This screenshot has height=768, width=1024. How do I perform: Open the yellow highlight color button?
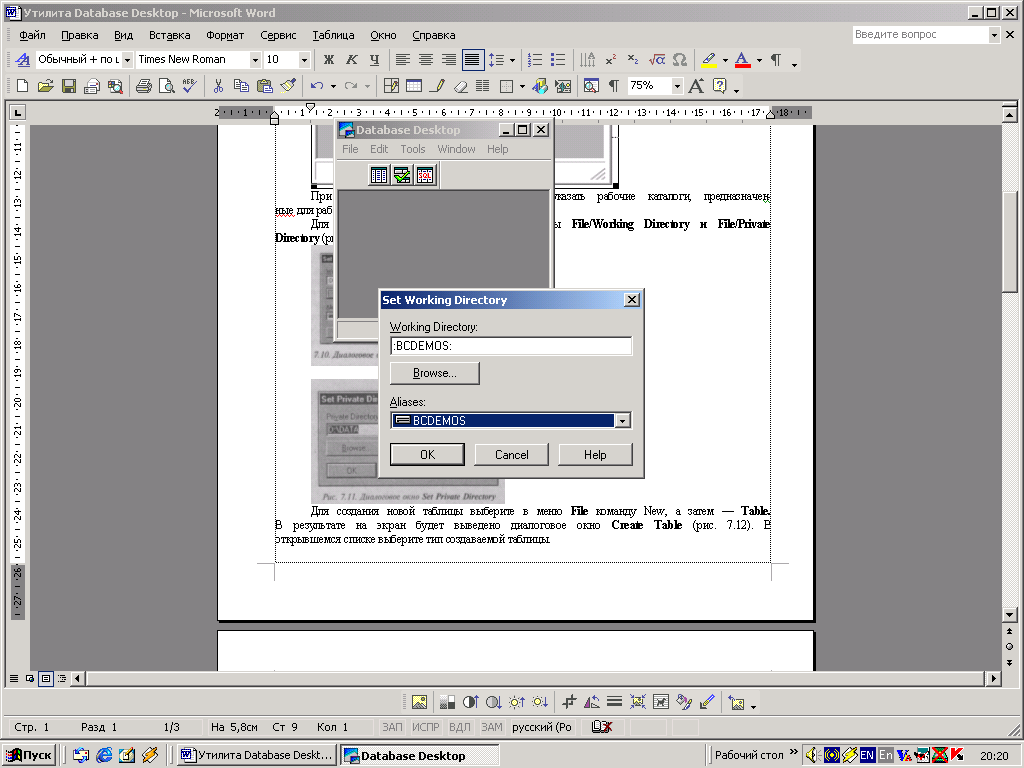[x=709, y=60]
